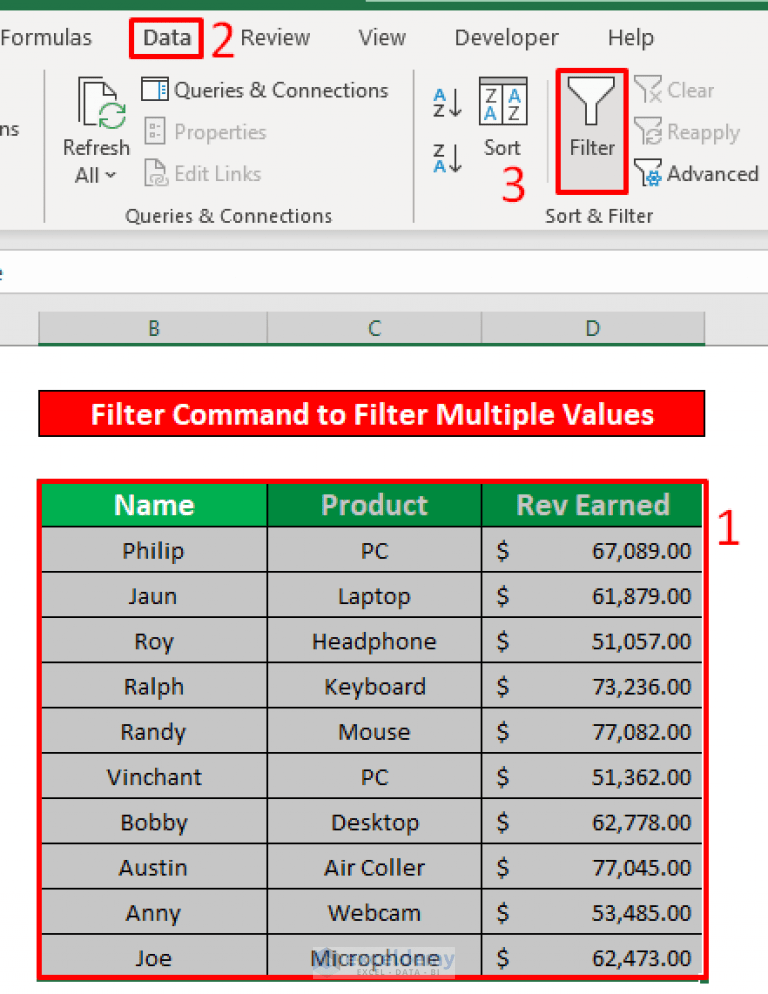This screenshot has width=768, height=994.
Task: Click the 'Webcam' product cell
Action: coord(374,912)
